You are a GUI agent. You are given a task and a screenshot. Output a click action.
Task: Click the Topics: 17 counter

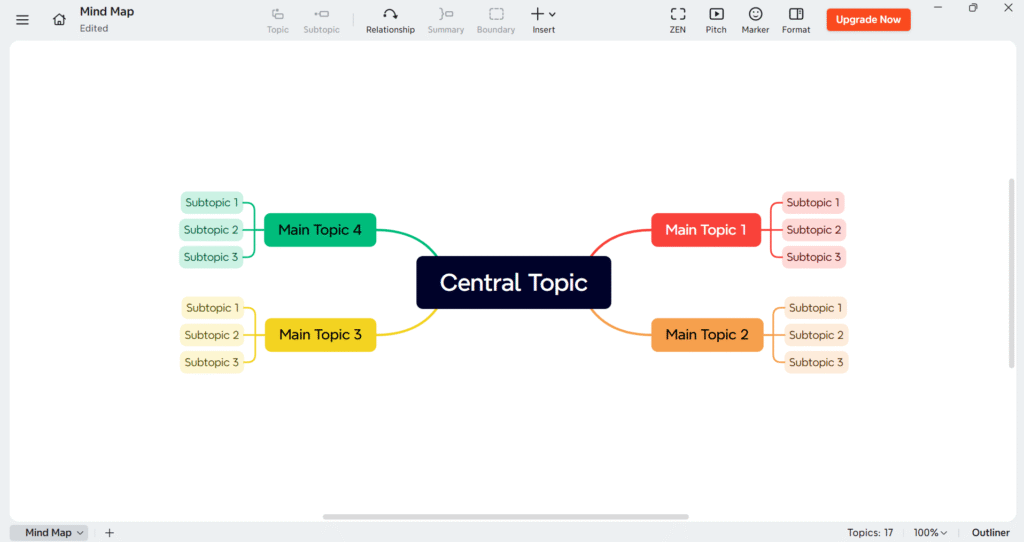click(870, 533)
